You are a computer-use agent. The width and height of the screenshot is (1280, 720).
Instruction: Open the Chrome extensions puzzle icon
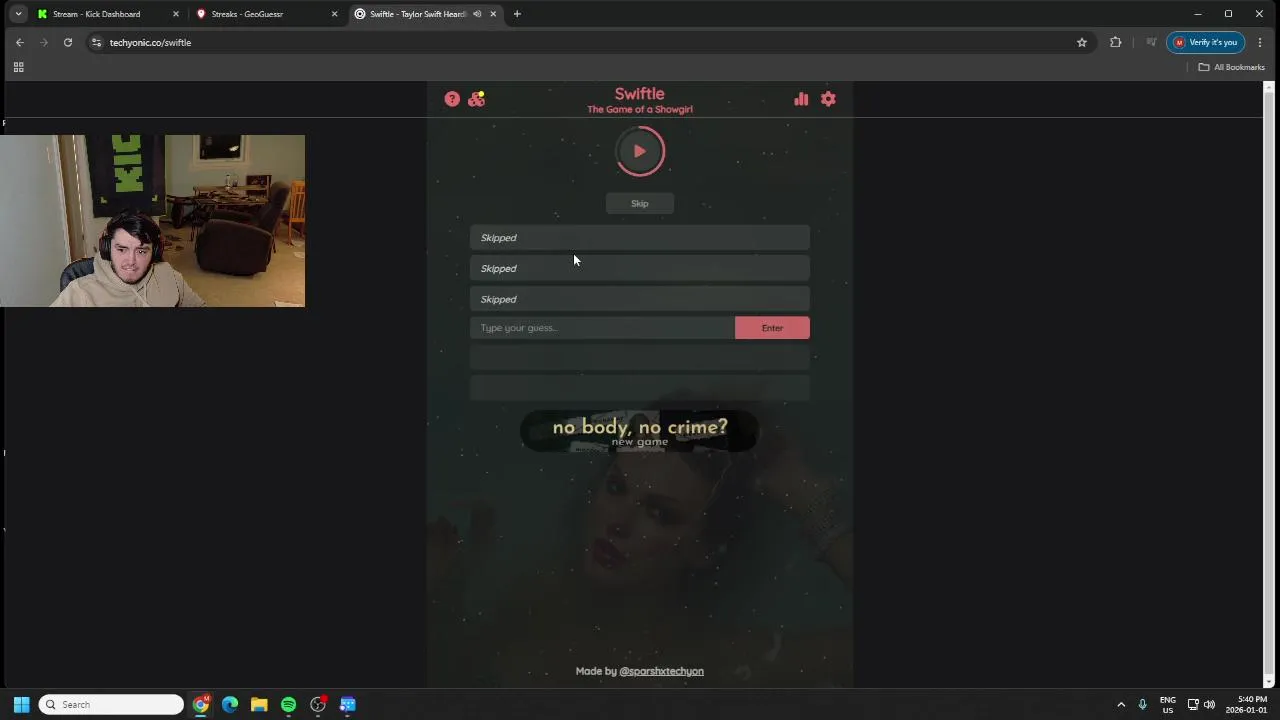click(1116, 42)
